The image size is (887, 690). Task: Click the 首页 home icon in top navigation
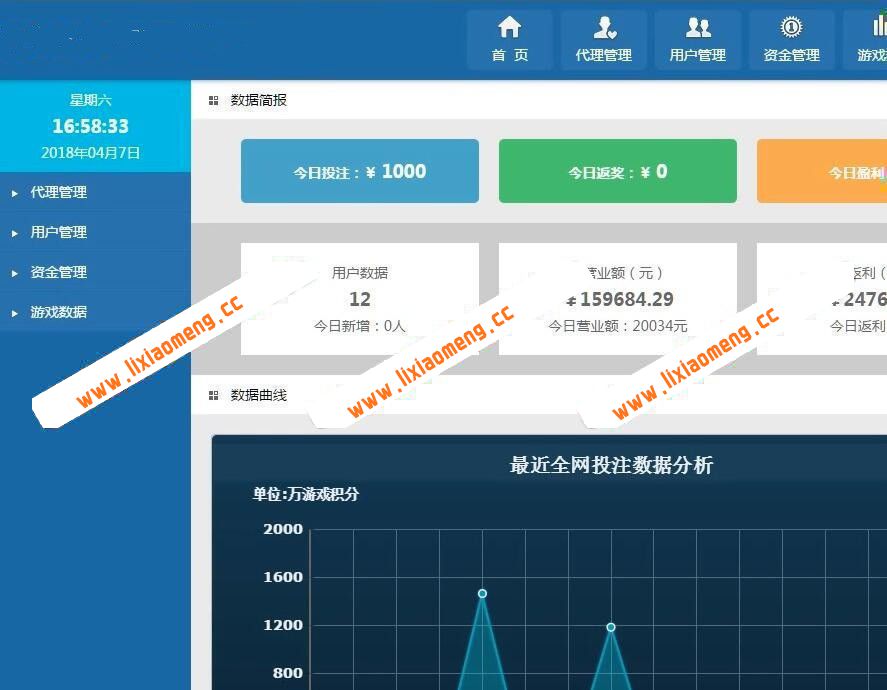tap(509, 28)
